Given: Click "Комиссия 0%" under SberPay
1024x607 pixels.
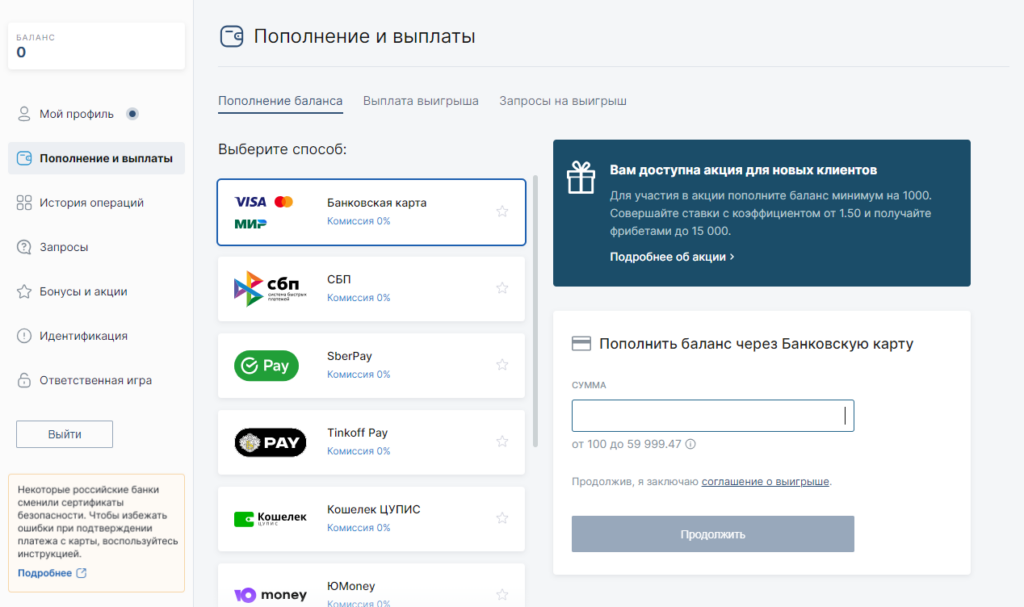Looking at the screenshot, I should coord(359,374).
